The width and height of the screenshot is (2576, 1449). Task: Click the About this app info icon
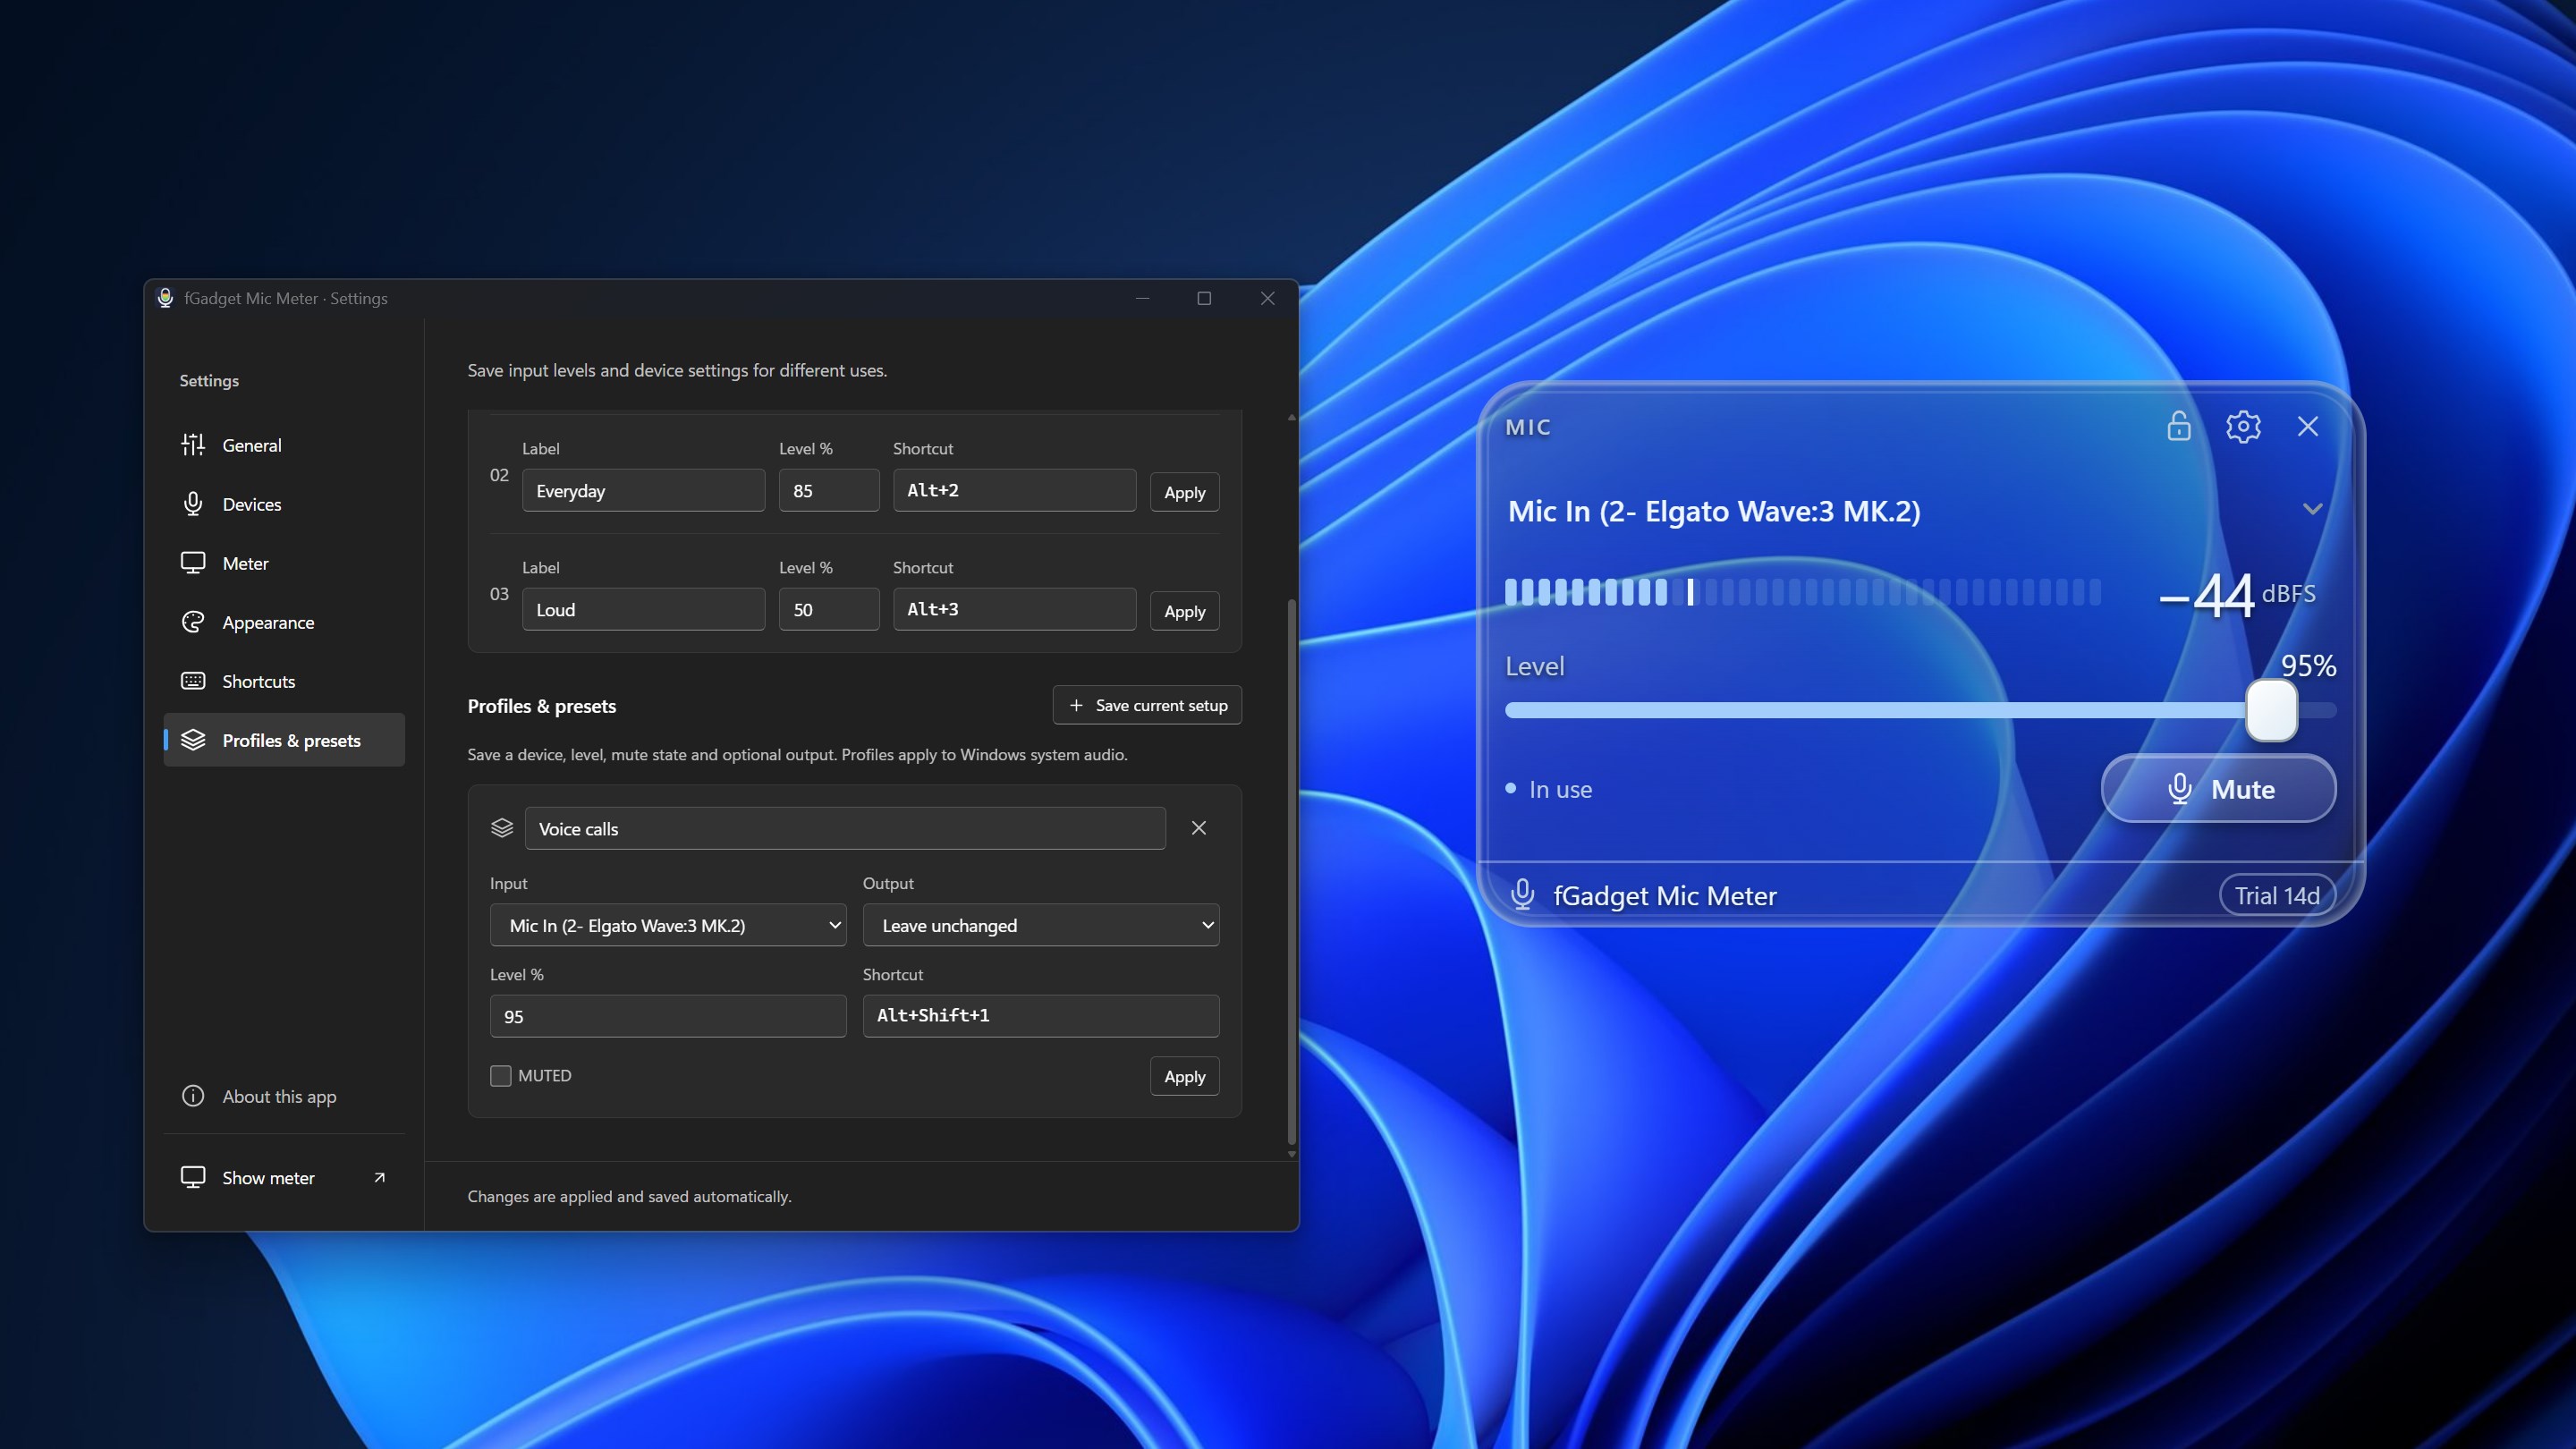[x=193, y=1095]
